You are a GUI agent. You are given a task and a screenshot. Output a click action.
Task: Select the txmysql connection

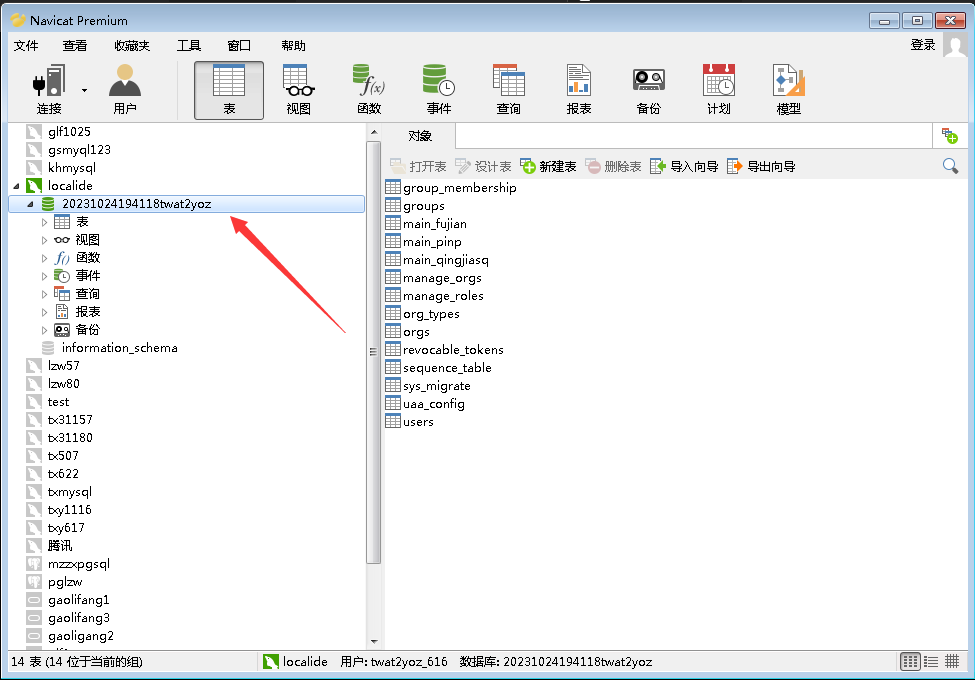[70, 492]
